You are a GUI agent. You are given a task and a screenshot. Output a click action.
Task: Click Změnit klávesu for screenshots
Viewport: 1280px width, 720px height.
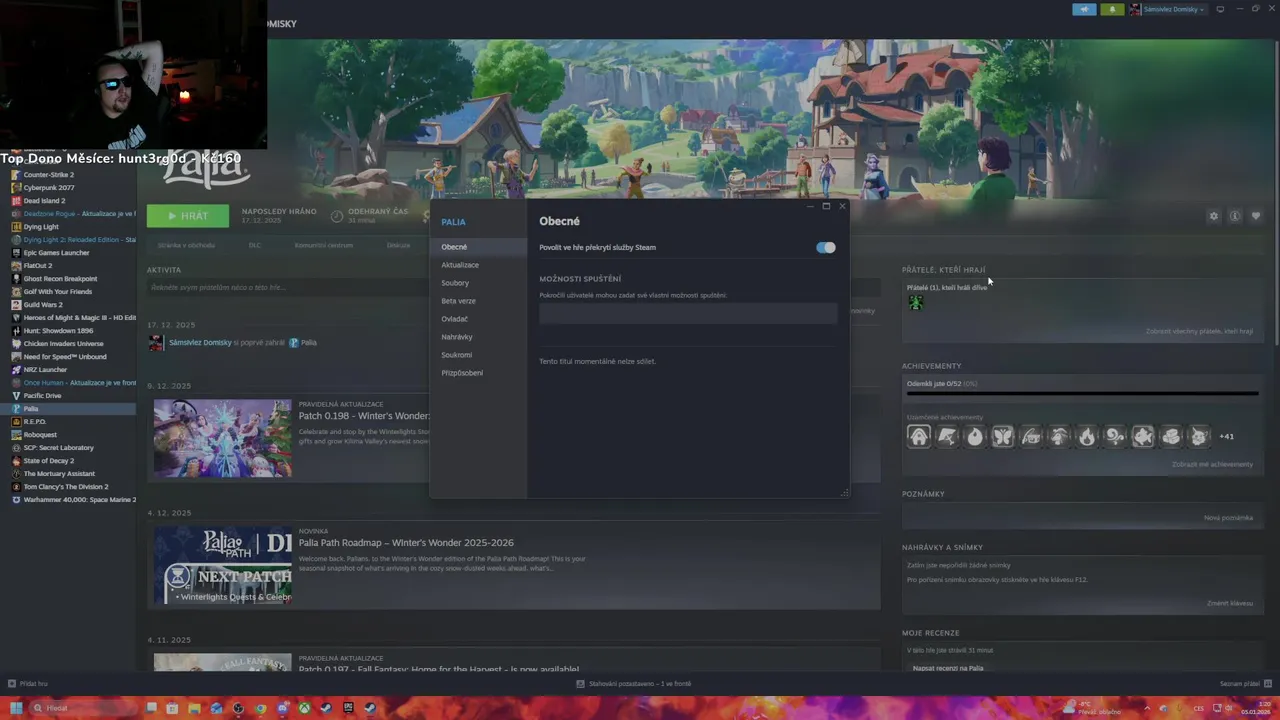click(x=1229, y=604)
